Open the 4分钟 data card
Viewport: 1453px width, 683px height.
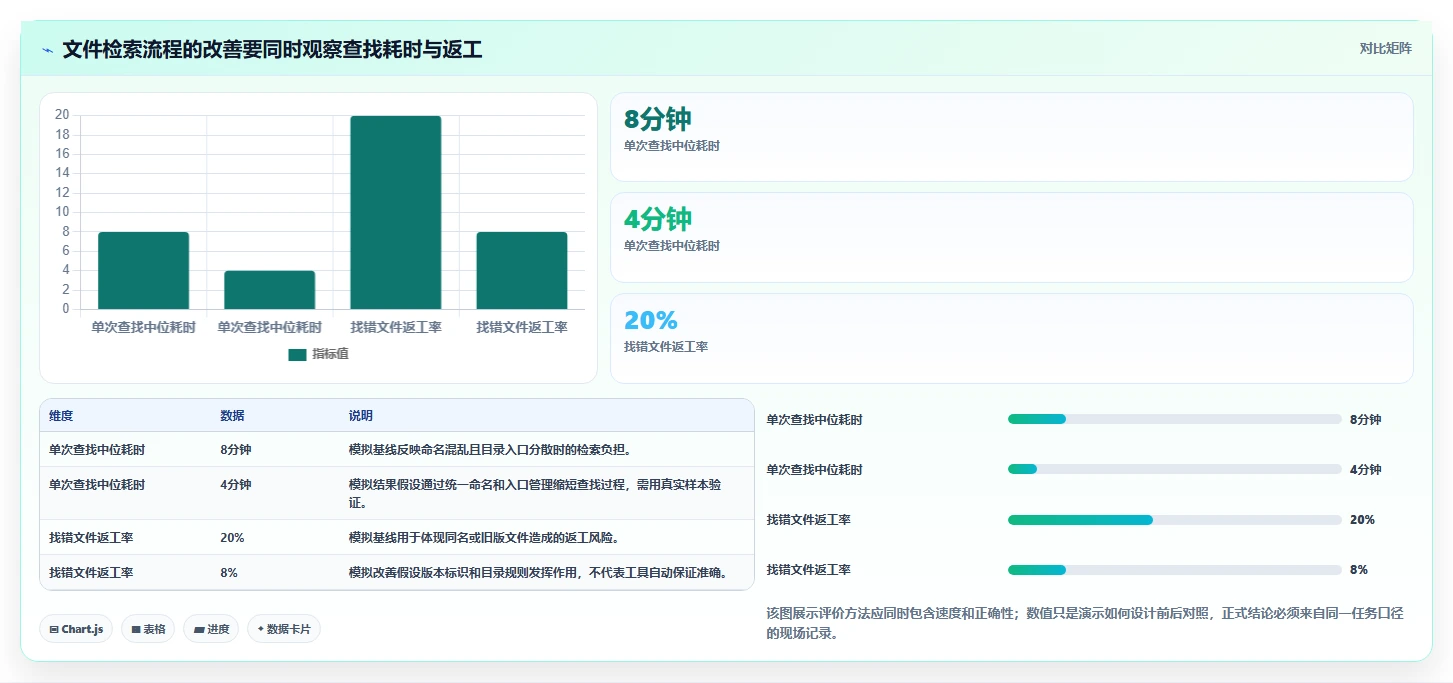tap(1012, 237)
